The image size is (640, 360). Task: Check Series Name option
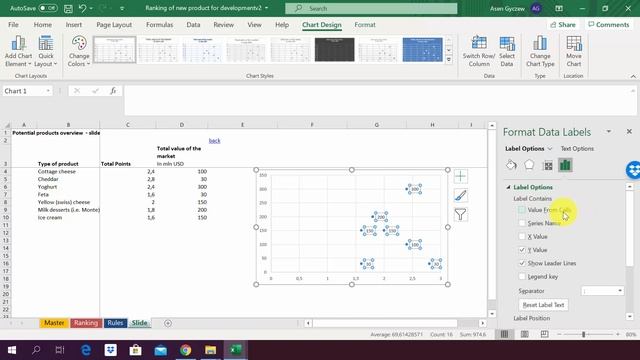[522, 223]
